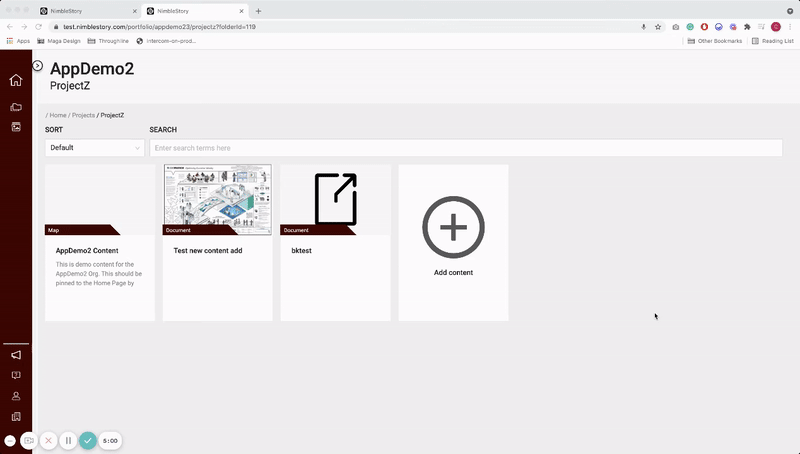This screenshot has width=800, height=454.
Task: Finish recording with the green checkmark
Action: tap(88, 440)
